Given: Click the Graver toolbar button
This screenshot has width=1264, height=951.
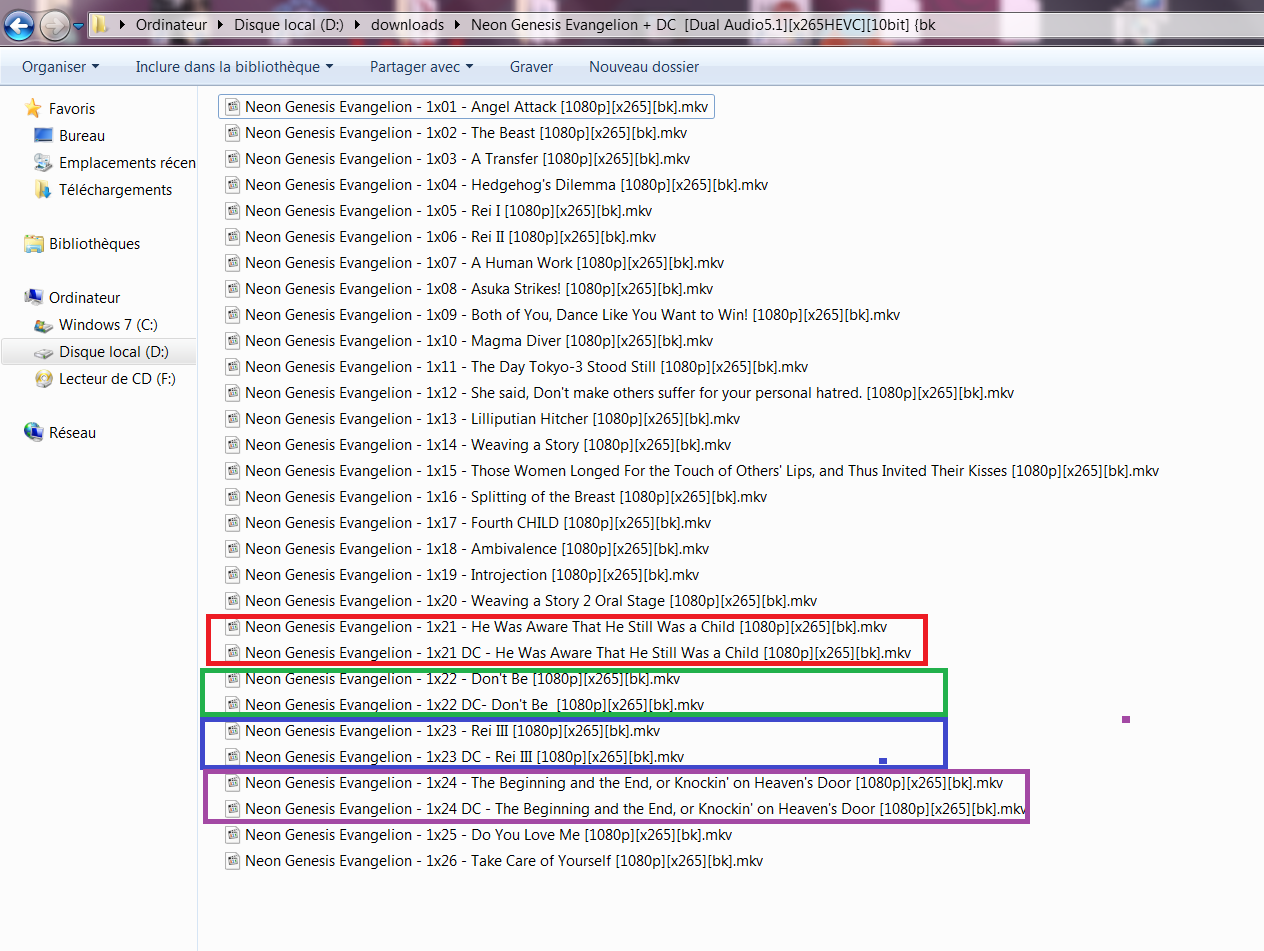Looking at the screenshot, I should tap(531, 67).
